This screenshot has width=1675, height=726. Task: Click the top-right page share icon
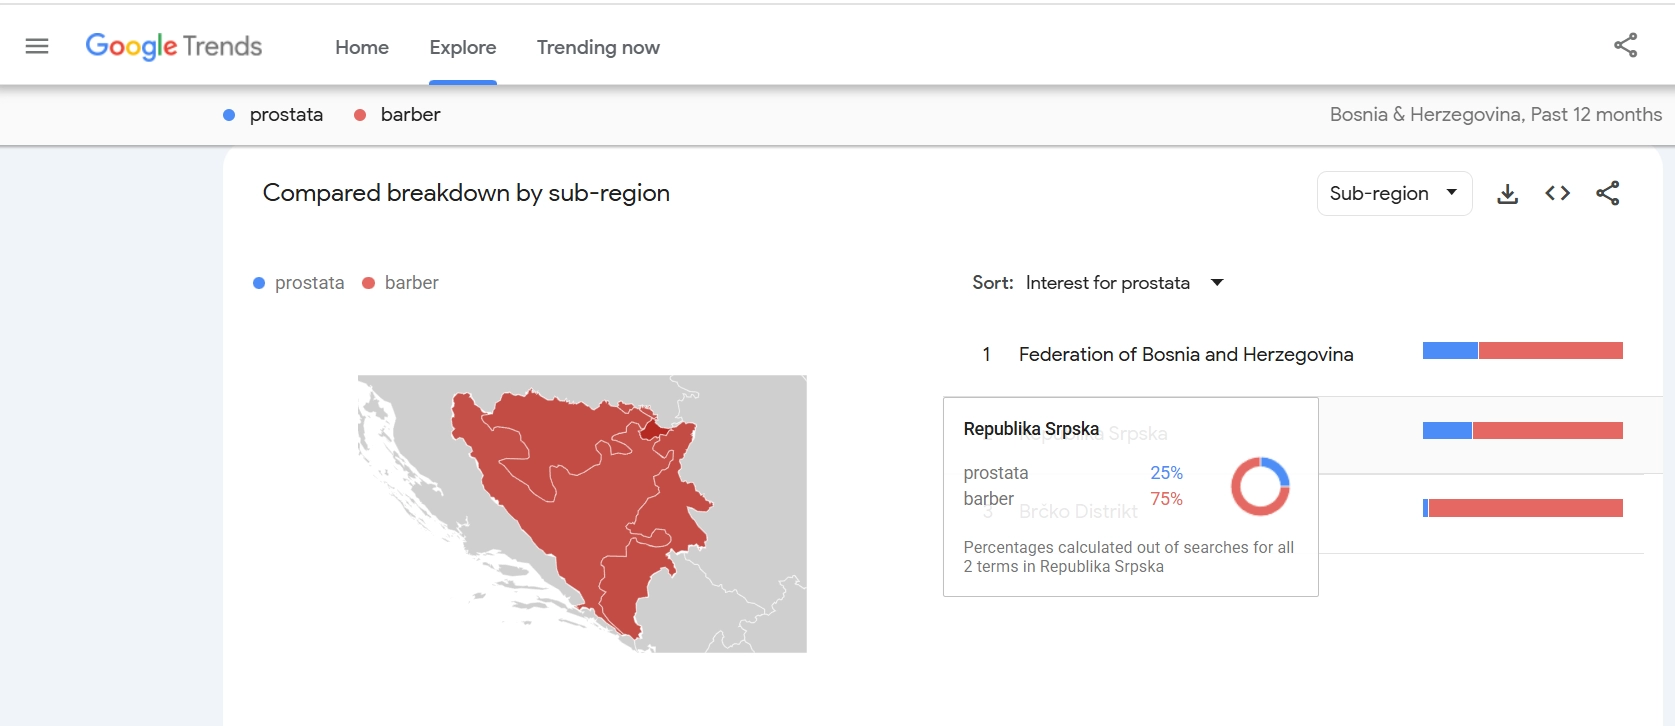[x=1625, y=45]
